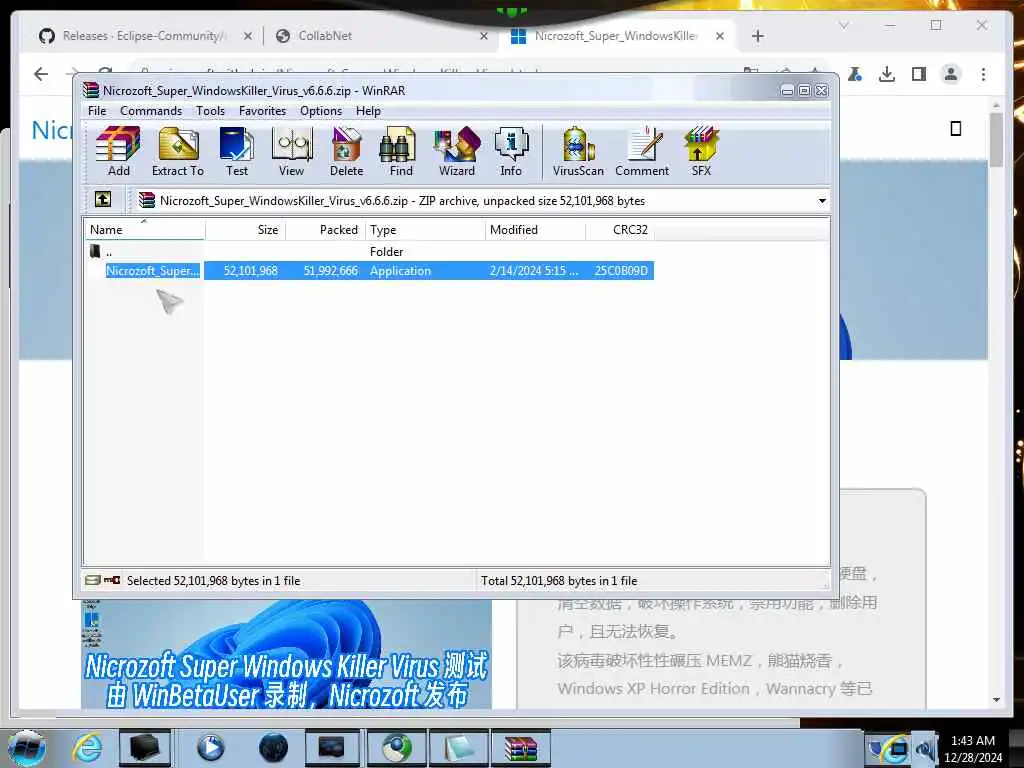Click the 52,101,968 size cell

tap(251, 270)
